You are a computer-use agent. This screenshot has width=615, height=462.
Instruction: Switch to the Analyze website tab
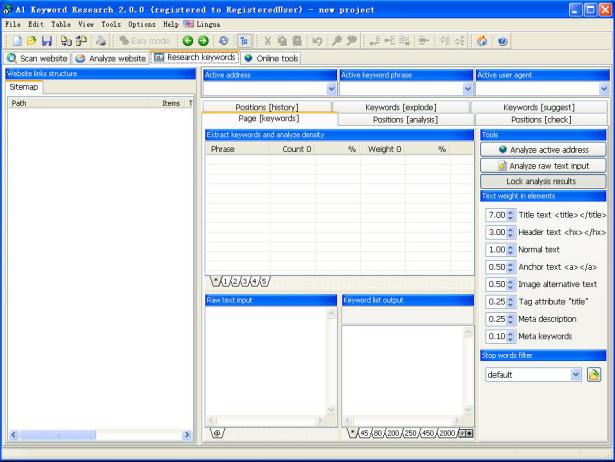(x=111, y=58)
